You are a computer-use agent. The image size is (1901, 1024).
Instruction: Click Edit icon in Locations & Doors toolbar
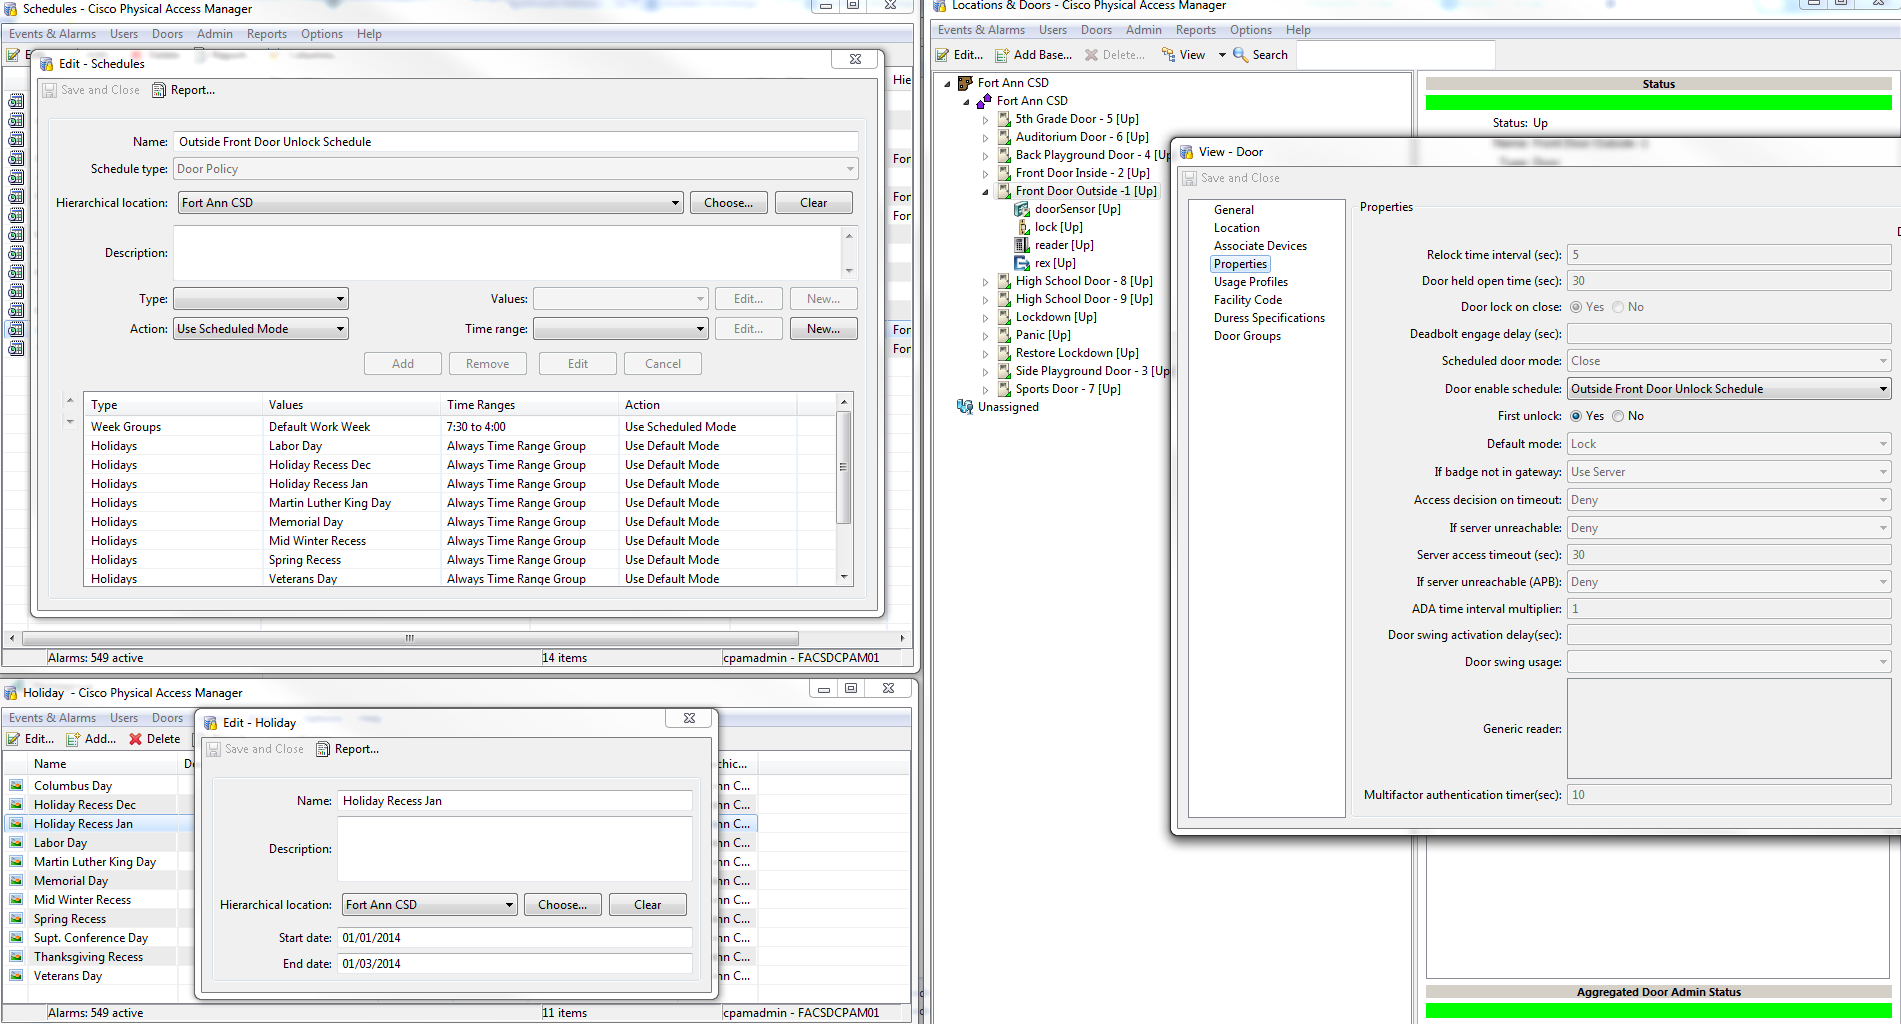click(942, 55)
